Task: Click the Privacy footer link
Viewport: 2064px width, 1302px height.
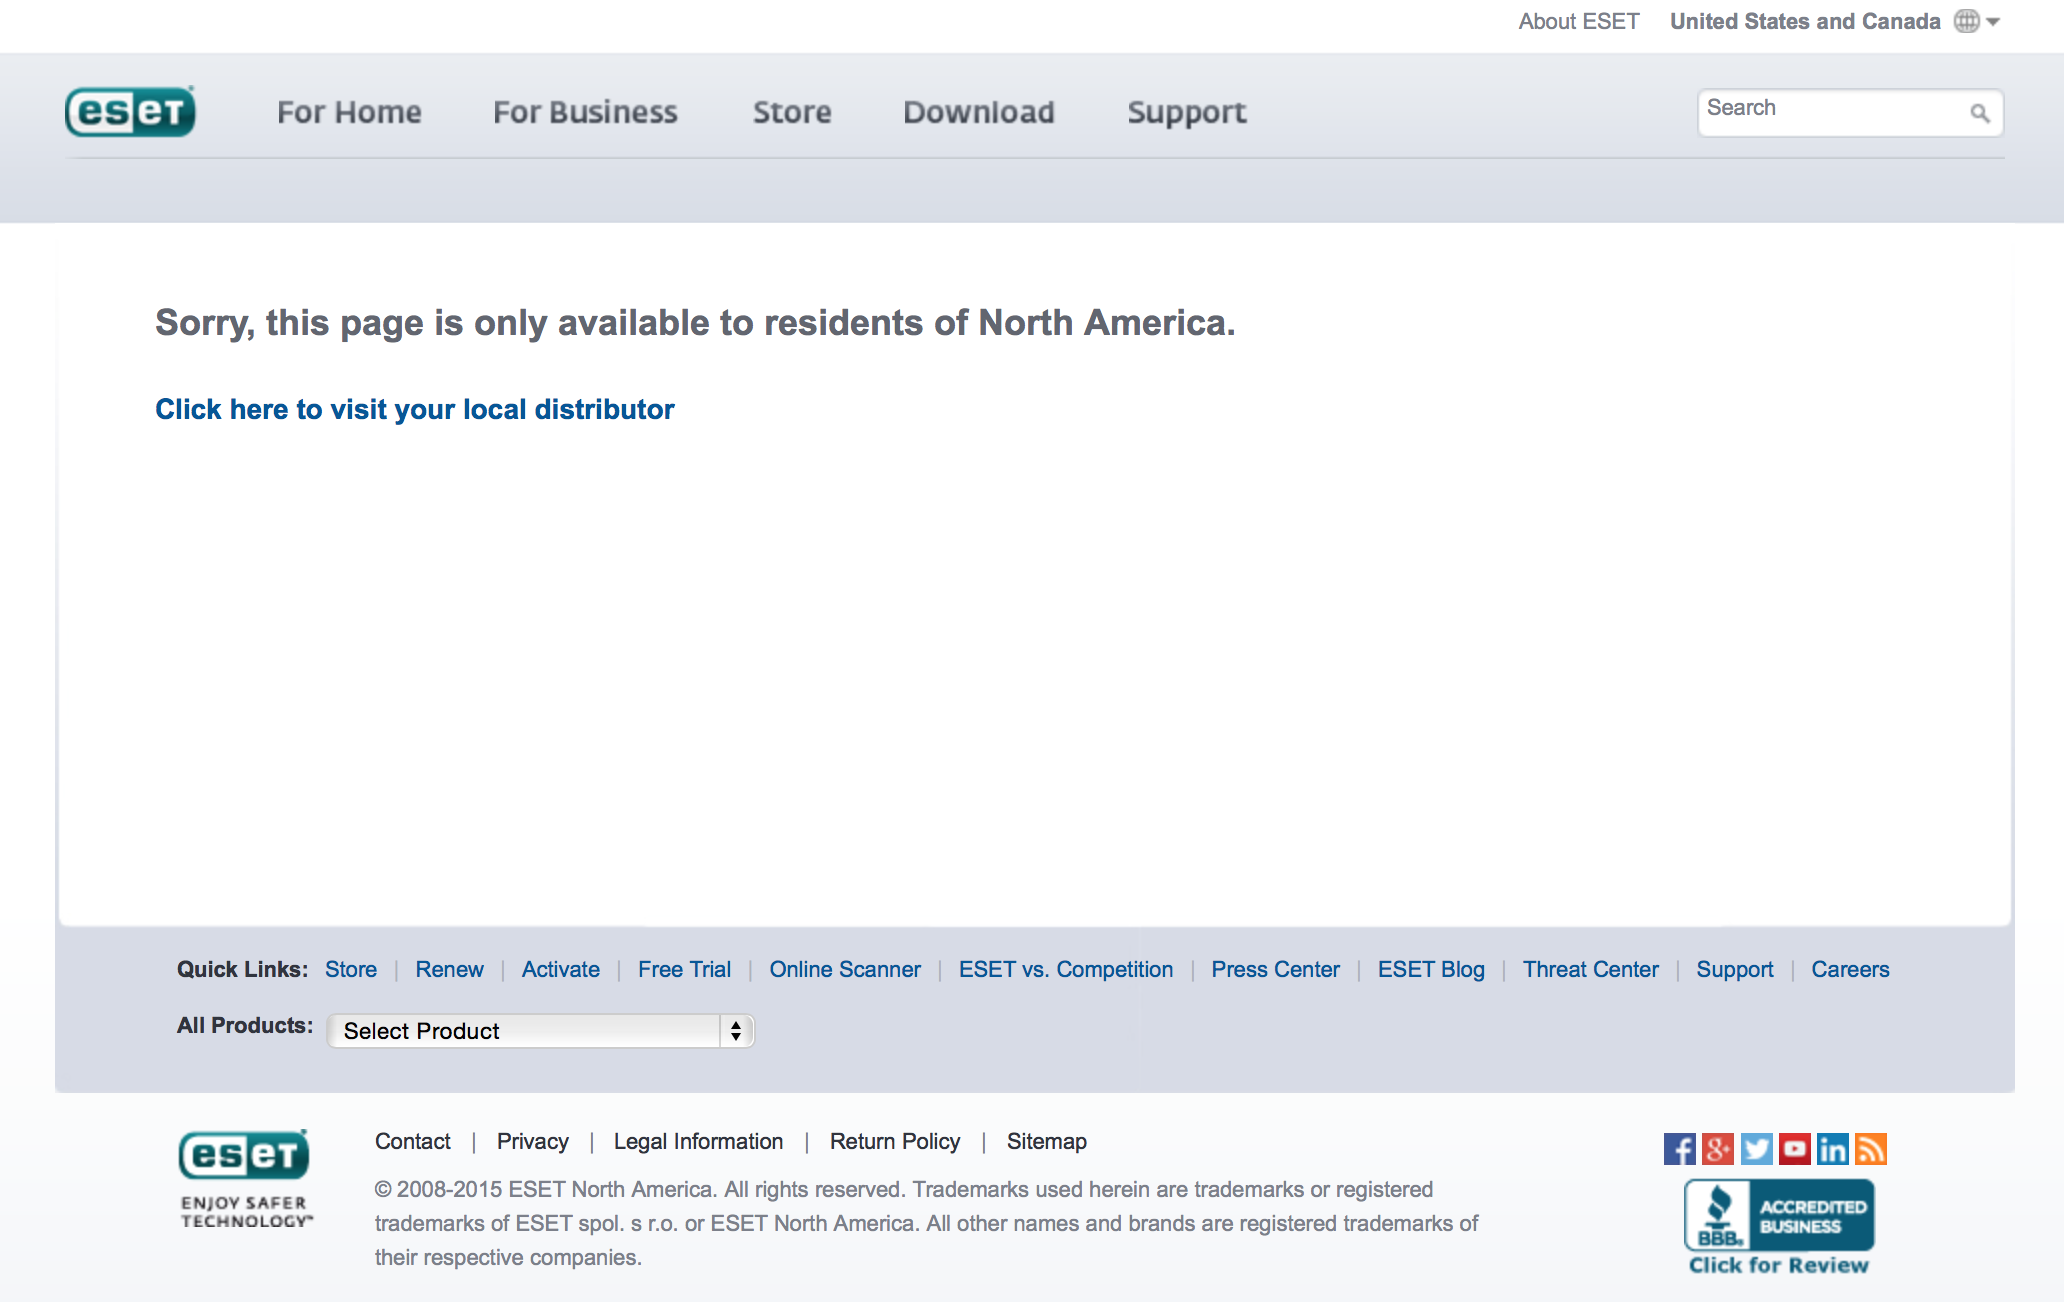Action: (532, 1141)
